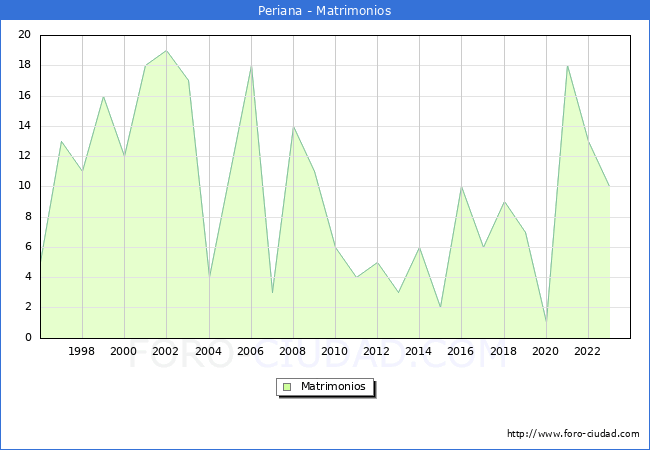The height and width of the screenshot is (450, 650).
Task: Click the y-axis value 0
Action: [x=28, y=337]
